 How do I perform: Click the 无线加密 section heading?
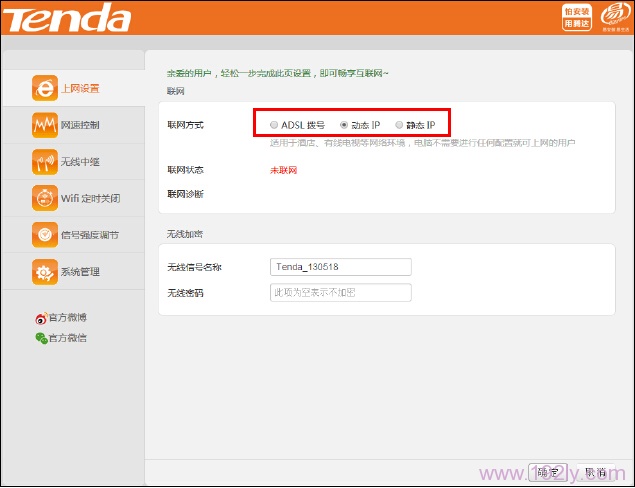[185, 234]
